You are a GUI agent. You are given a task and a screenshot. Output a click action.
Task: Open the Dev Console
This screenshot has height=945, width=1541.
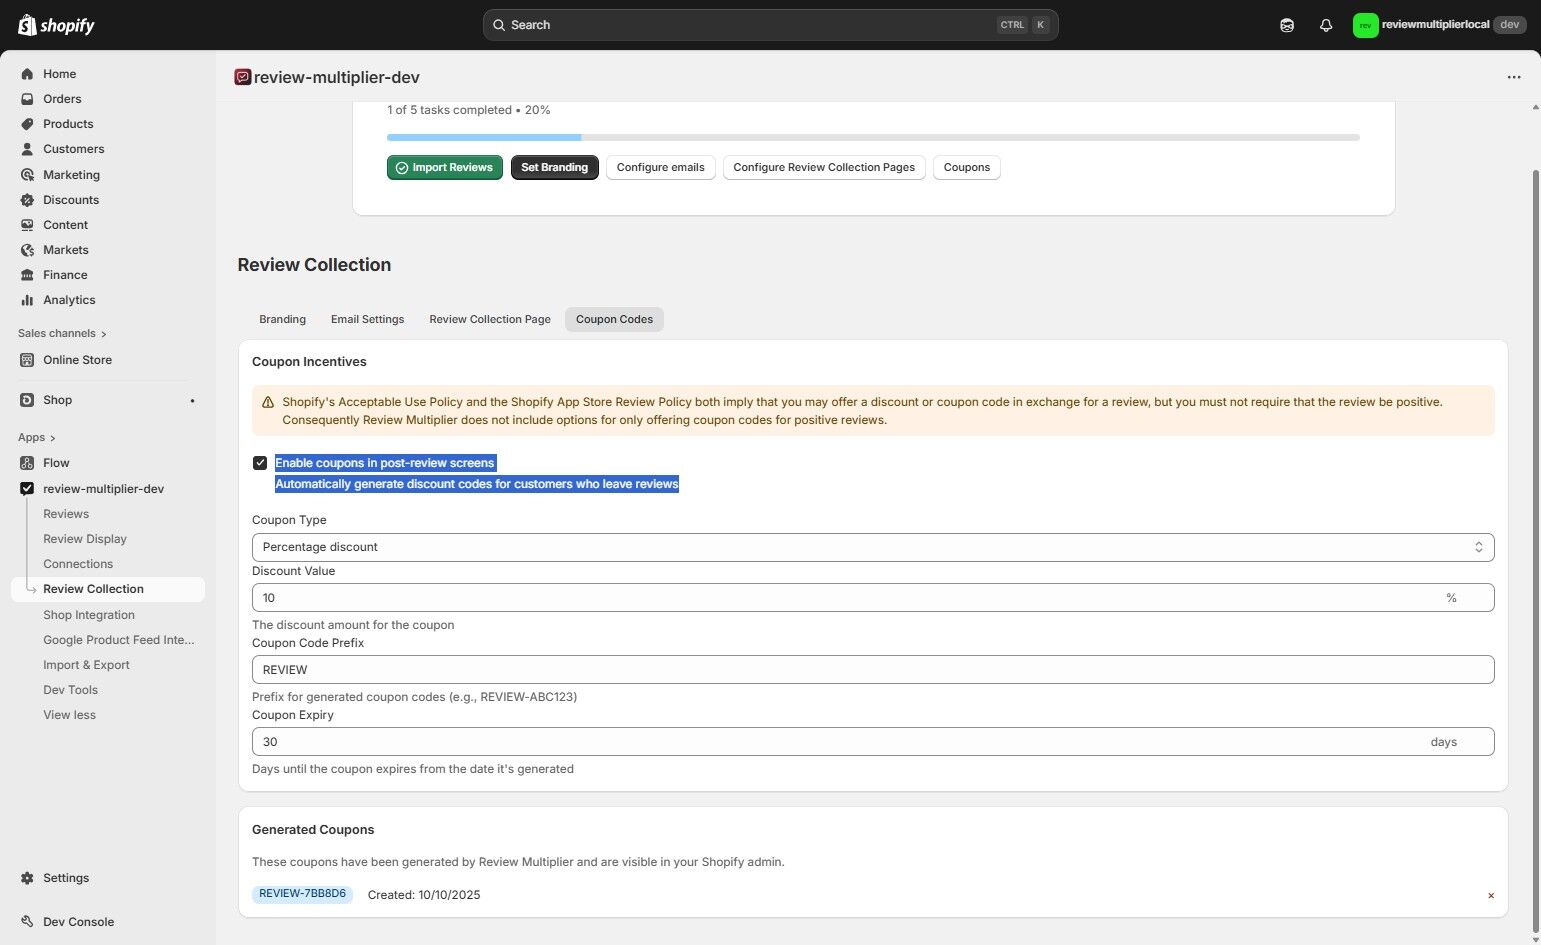76,921
